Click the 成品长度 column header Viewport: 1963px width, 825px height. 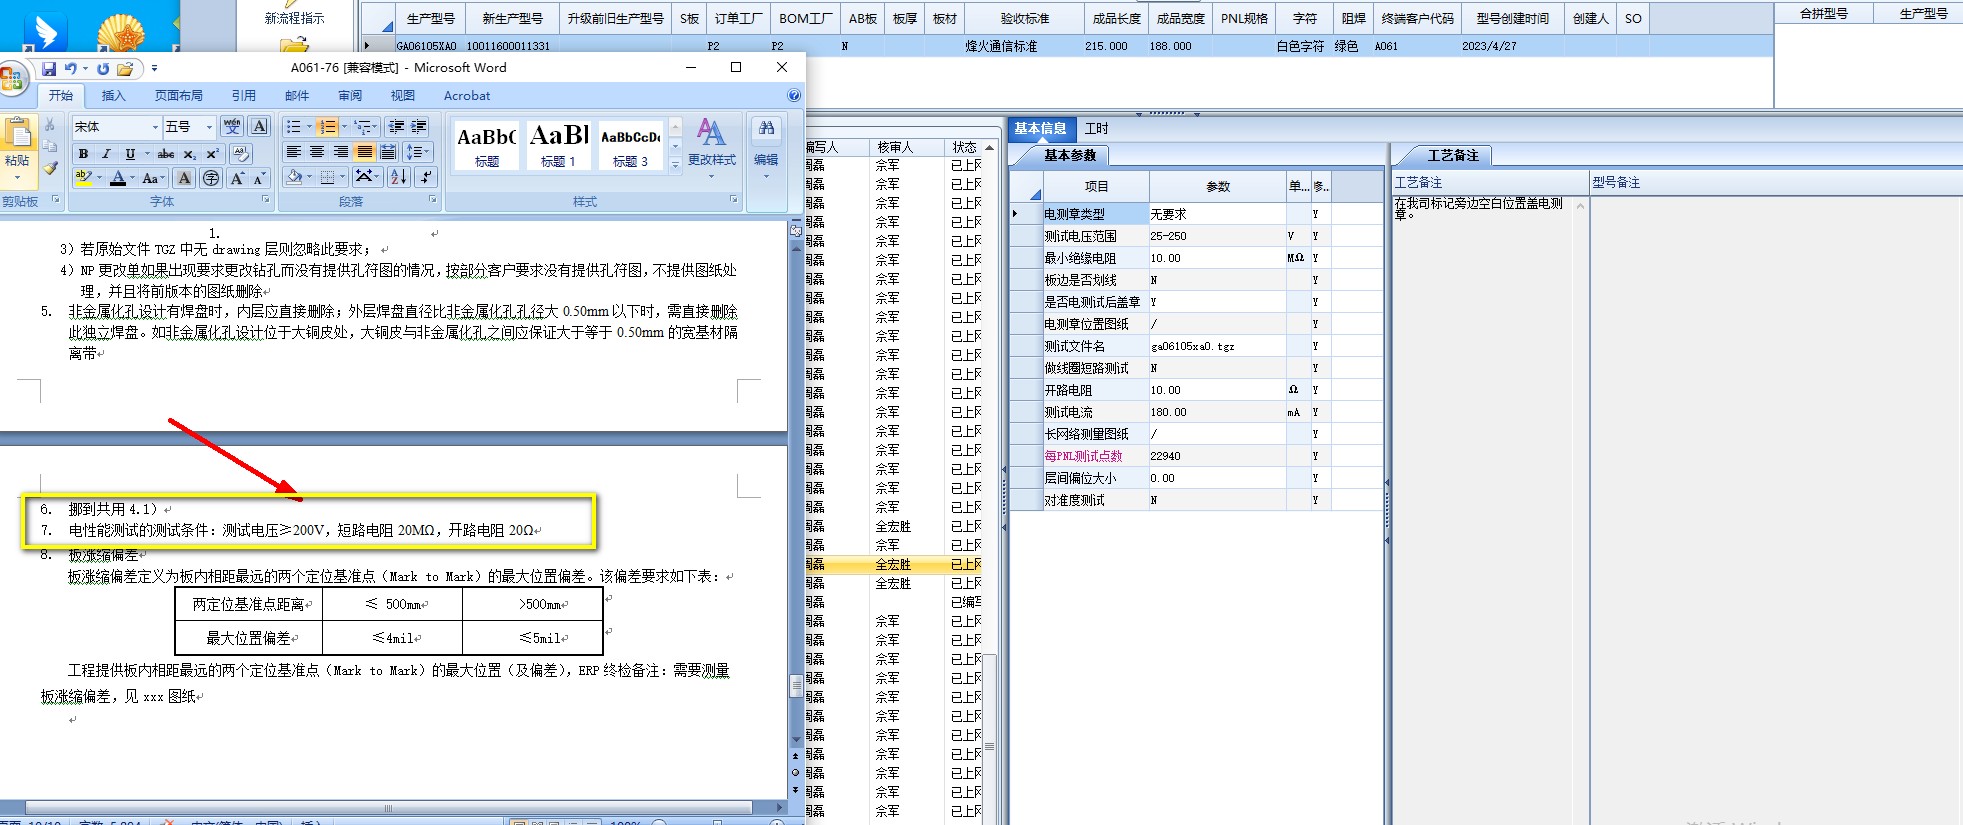(1116, 18)
